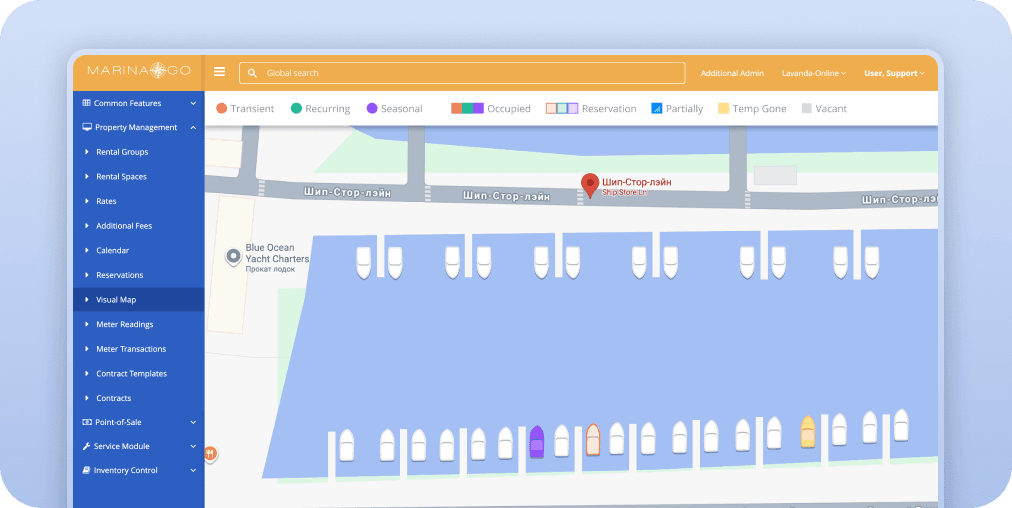Click the red Ship Store Ln map pin
This screenshot has width=1012, height=508.
click(x=590, y=184)
